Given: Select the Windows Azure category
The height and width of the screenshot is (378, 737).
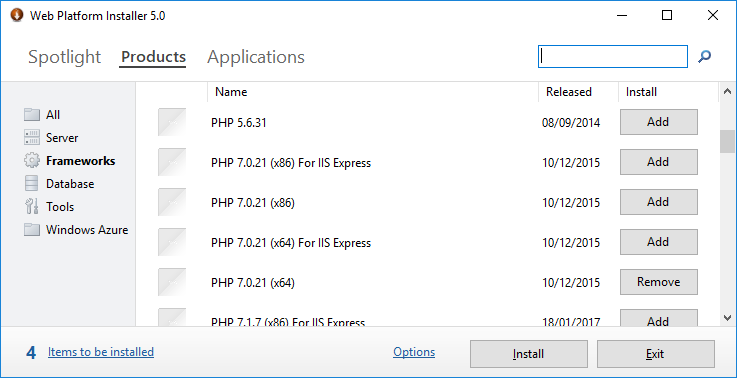Looking at the screenshot, I should 87,230.
